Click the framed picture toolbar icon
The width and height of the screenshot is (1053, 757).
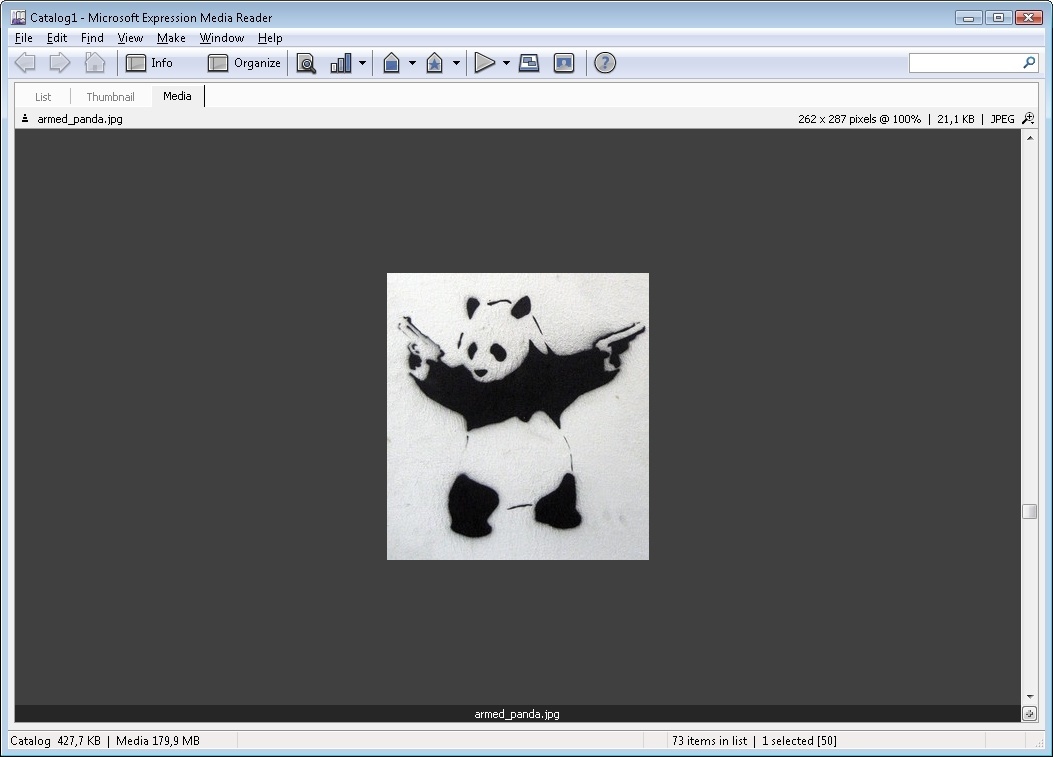[564, 63]
